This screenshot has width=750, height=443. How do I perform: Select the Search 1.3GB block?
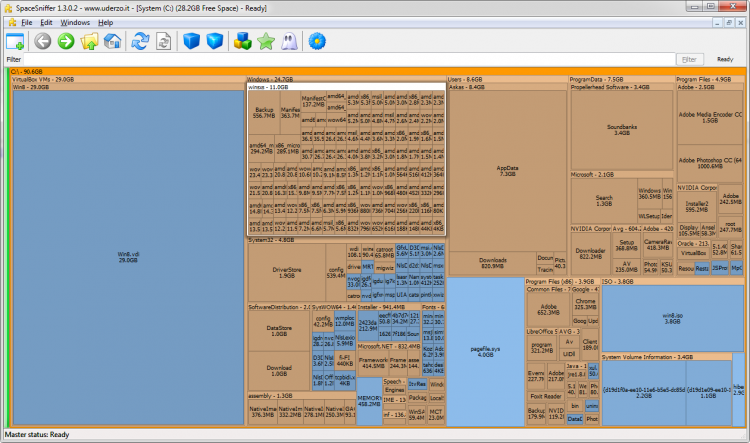[604, 200]
